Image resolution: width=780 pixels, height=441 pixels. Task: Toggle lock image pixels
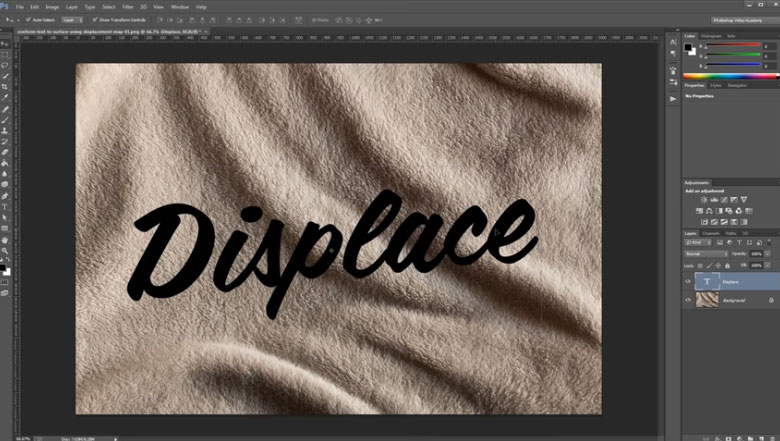tap(709, 266)
